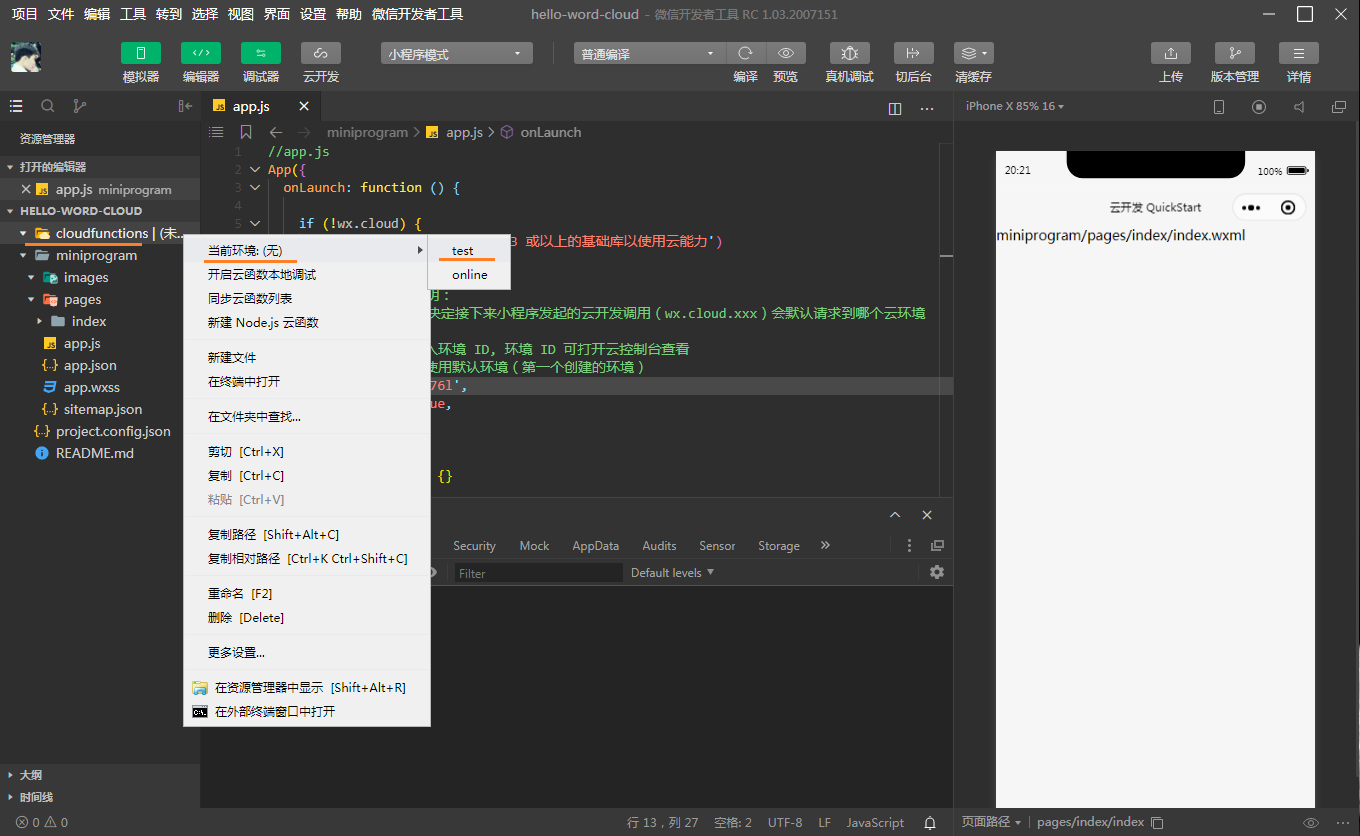The image size is (1360, 836).
Task: Open the 文件 menu
Action: (61, 14)
